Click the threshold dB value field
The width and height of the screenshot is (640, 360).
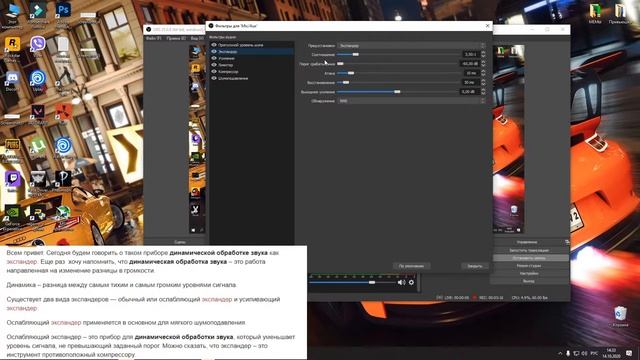[x=470, y=64]
